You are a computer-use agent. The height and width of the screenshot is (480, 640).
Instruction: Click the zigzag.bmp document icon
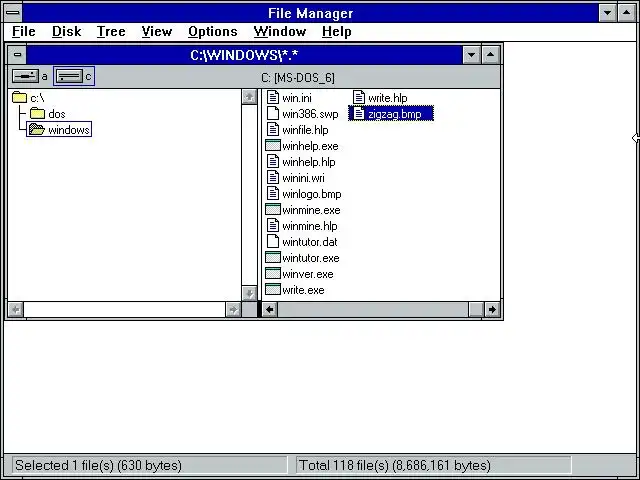coord(359,113)
